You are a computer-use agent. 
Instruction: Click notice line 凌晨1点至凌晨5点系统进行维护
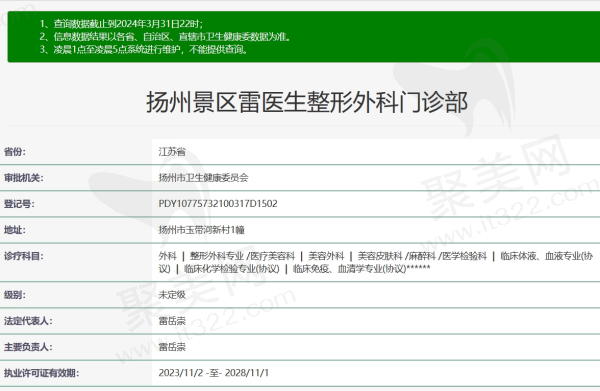coord(143,49)
